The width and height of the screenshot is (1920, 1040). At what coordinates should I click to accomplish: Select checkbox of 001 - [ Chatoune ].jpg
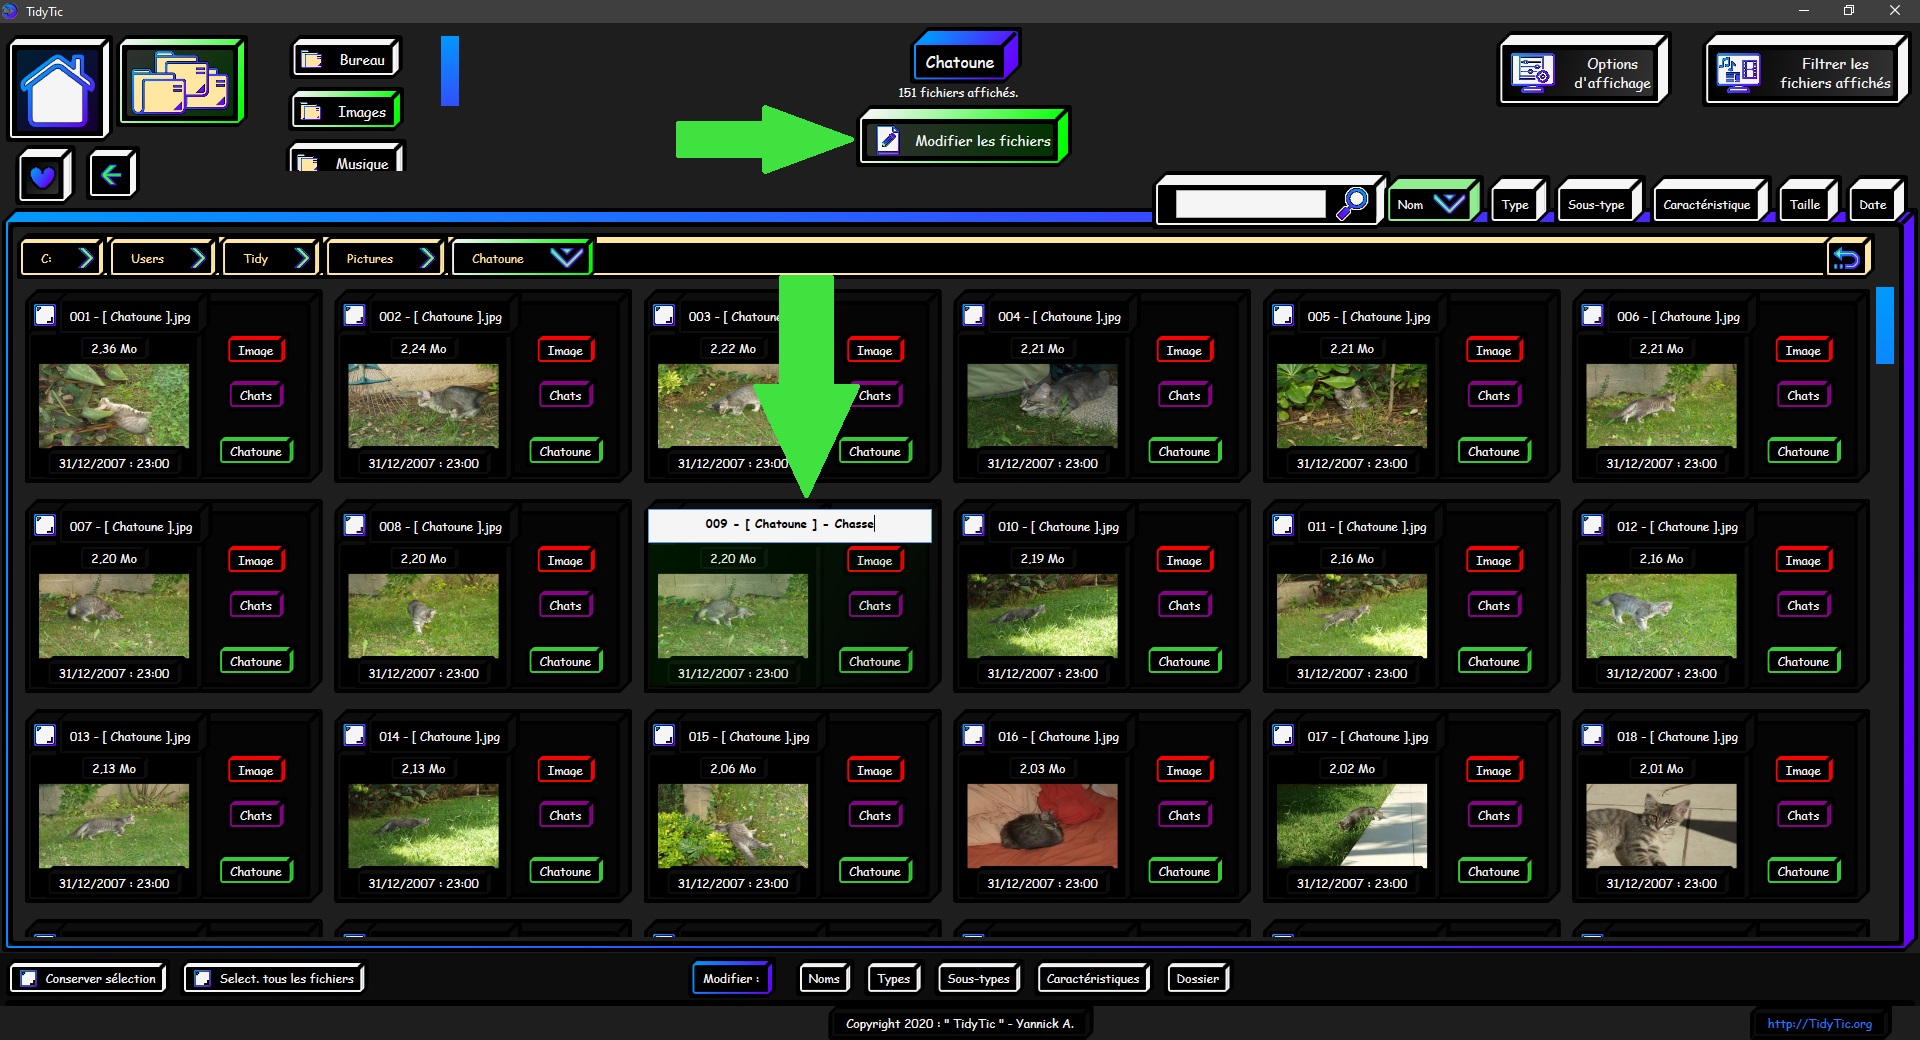(x=45, y=316)
